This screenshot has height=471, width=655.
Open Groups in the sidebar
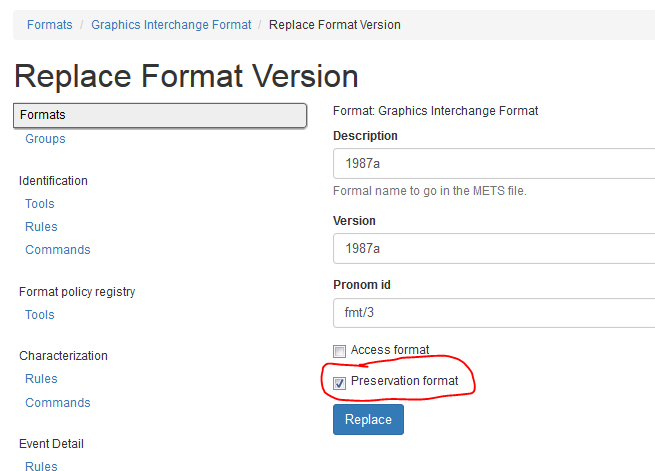[x=45, y=139]
